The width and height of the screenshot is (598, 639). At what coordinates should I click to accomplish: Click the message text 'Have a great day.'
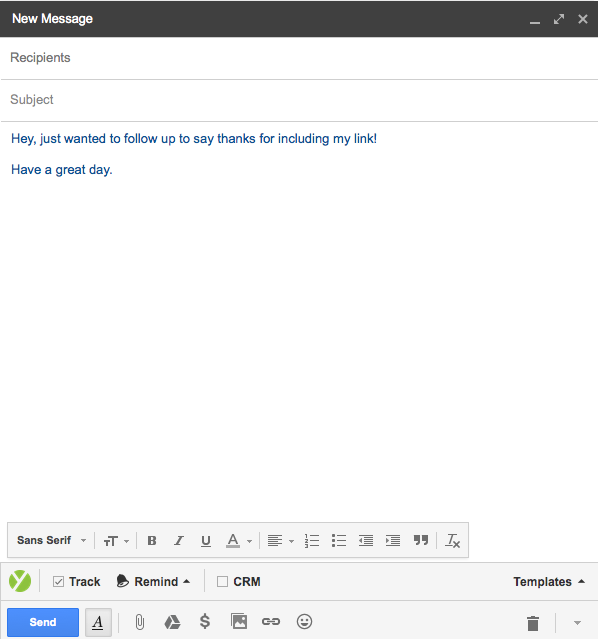[62, 170]
